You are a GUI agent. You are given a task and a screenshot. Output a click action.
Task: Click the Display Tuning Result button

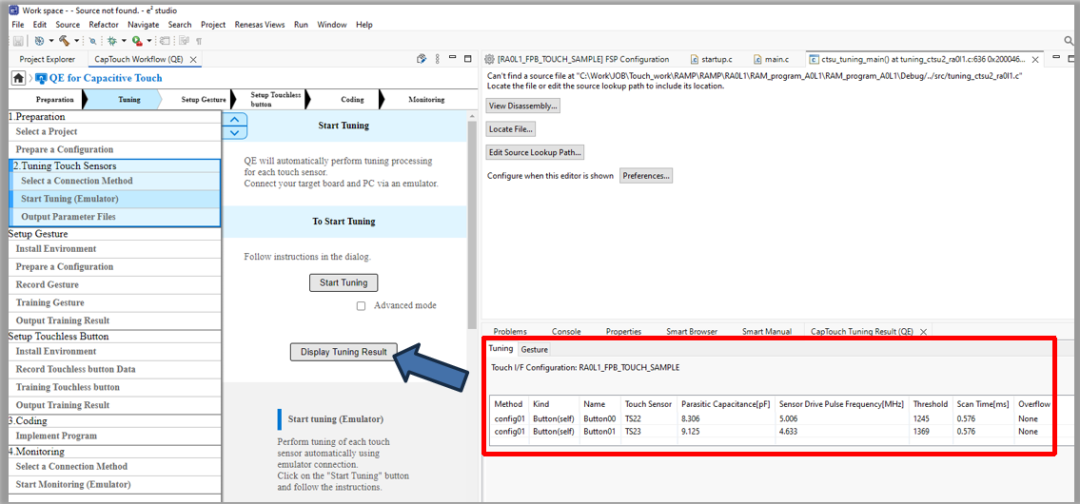coord(344,352)
